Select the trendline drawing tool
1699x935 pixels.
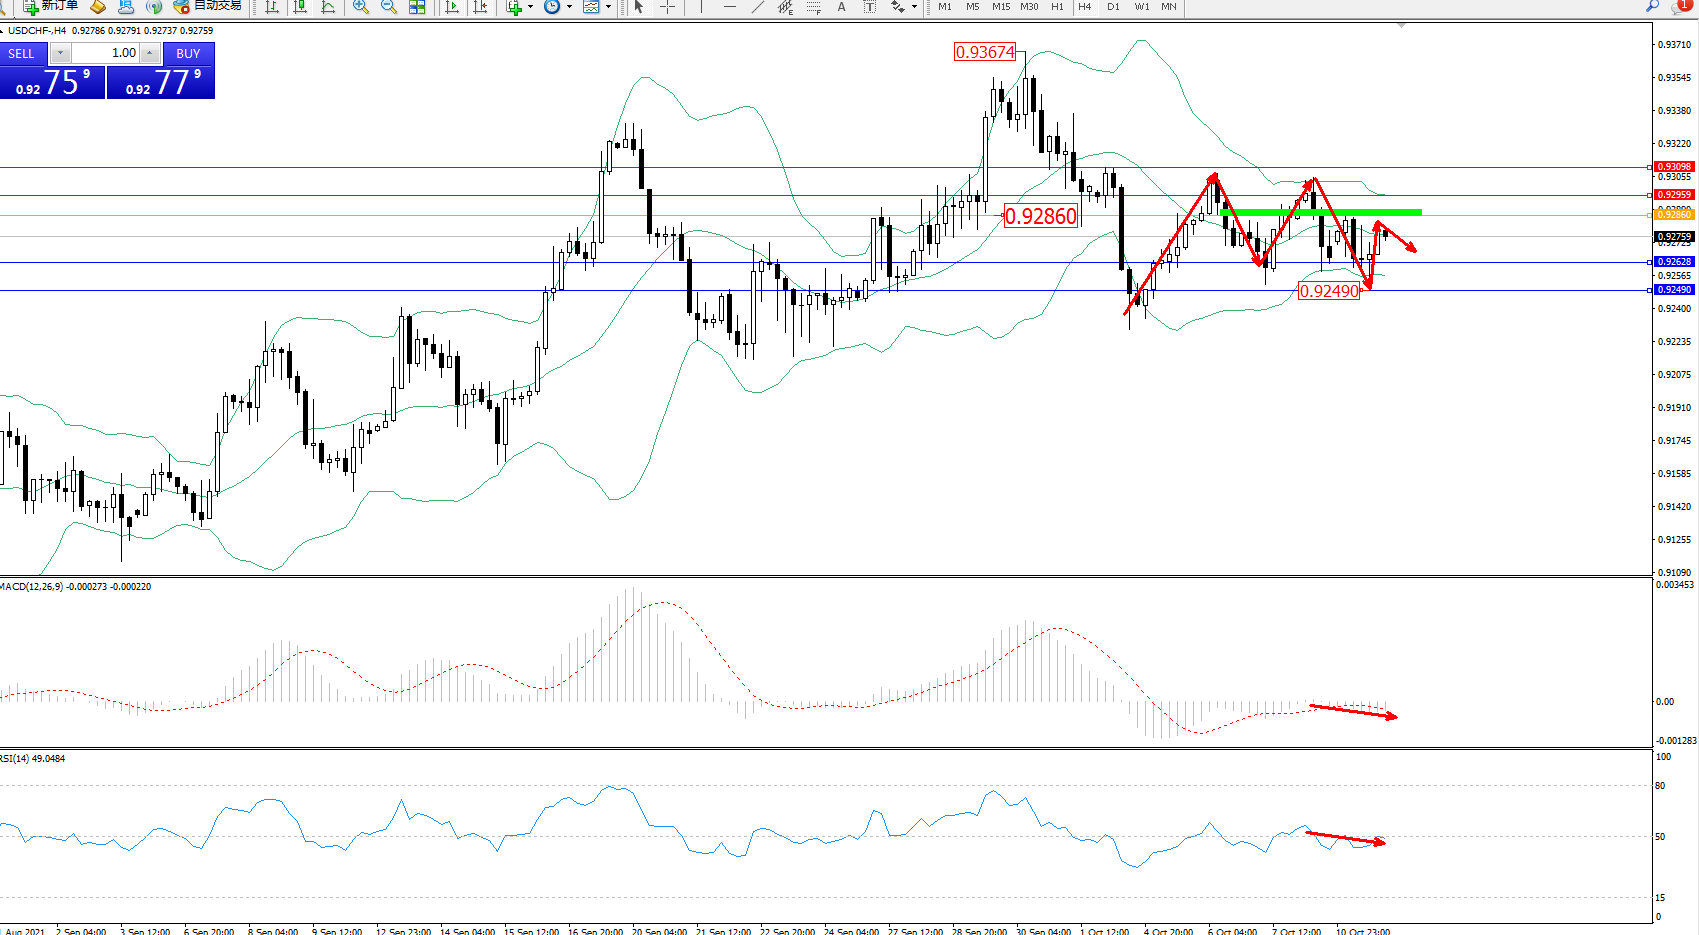click(x=758, y=7)
